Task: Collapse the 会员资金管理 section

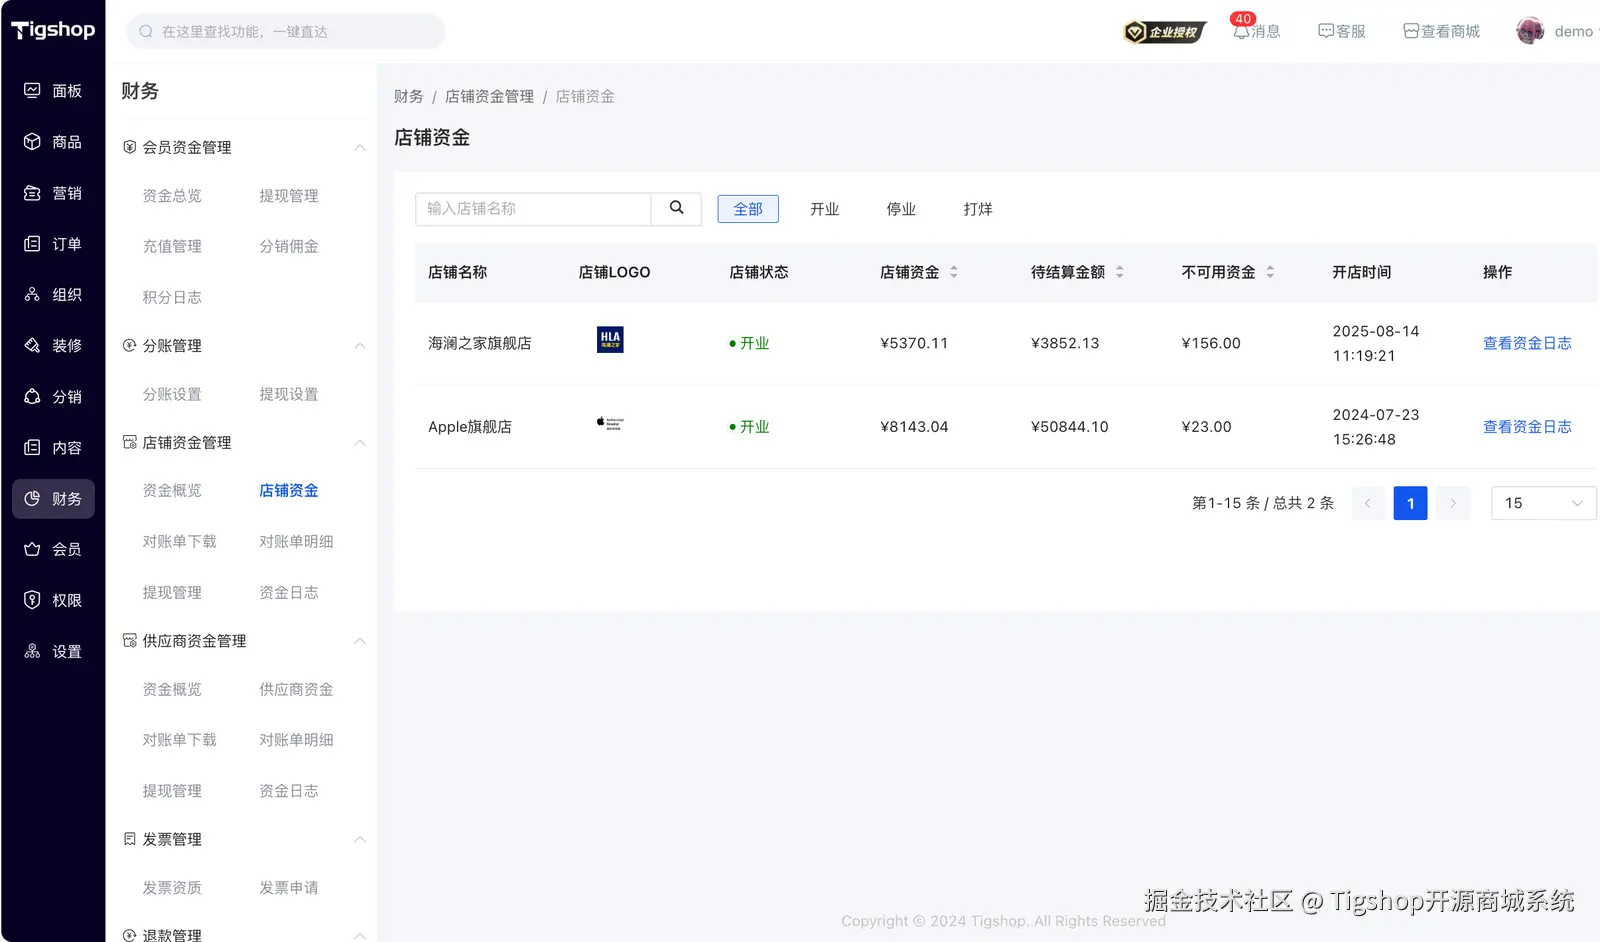Action: click(x=360, y=148)
